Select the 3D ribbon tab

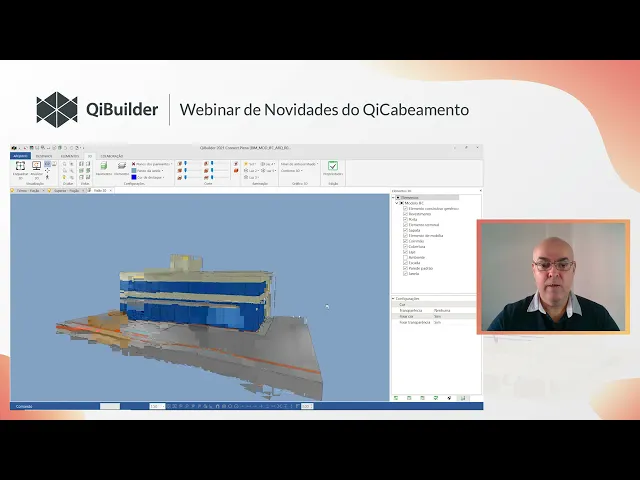pos(90,156)
